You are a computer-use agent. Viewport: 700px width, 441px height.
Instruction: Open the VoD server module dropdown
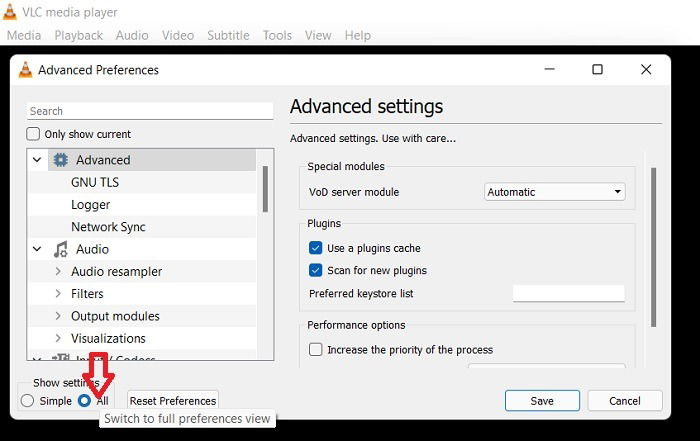(x=554, y=192)
